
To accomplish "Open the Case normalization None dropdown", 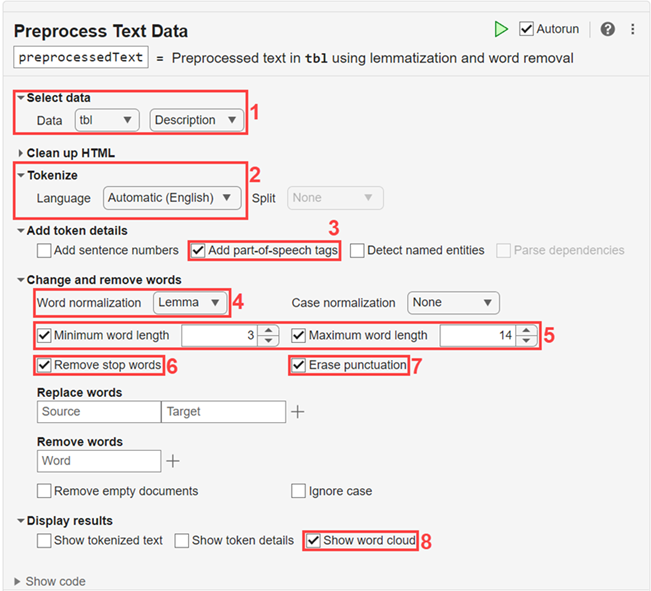I will [453, 302].
